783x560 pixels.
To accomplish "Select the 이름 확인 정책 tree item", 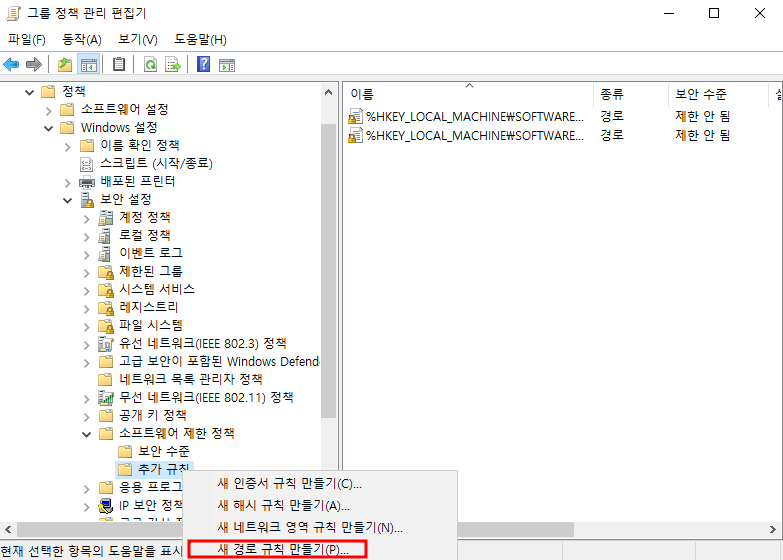I will [x=140, y=145].
